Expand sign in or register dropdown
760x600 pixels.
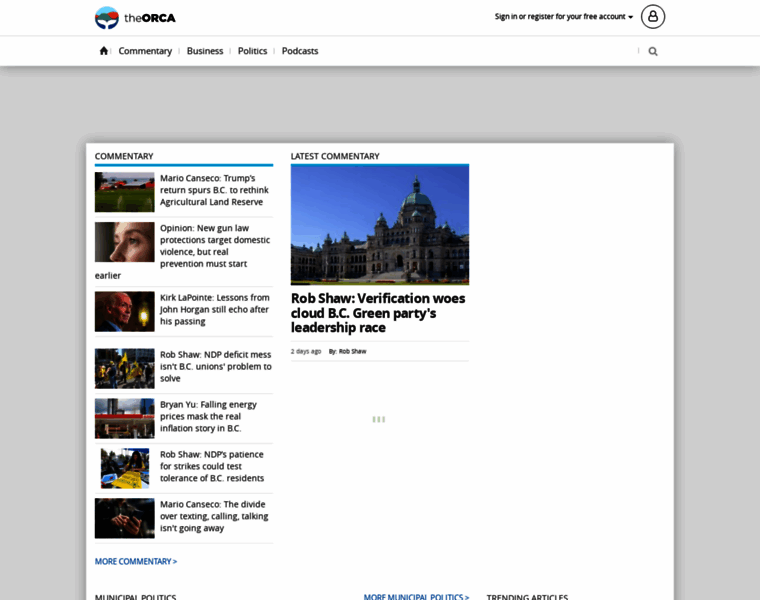pos(564,17)
